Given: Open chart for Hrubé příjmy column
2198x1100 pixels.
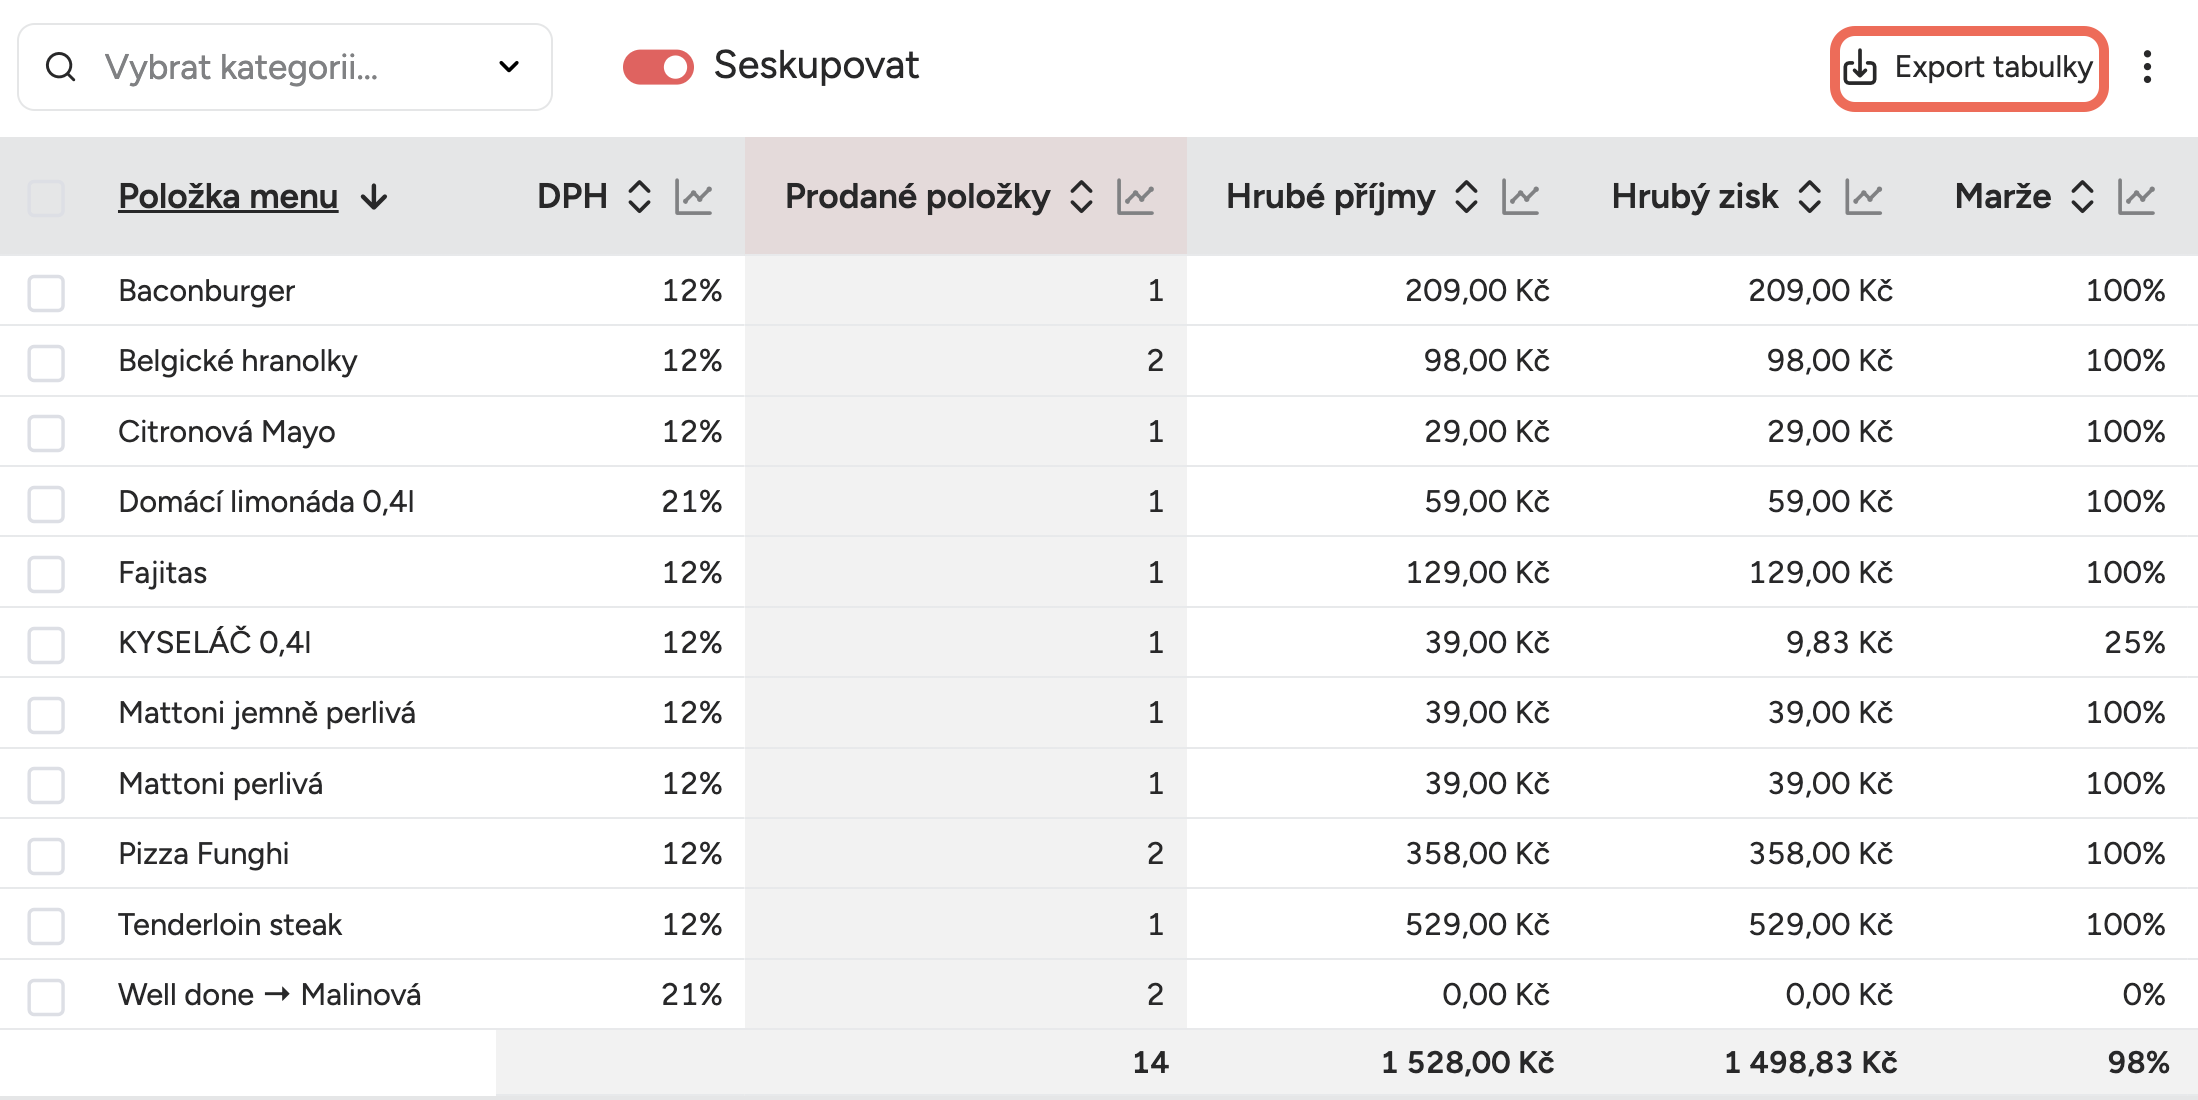Looking at the screenshot, I should click(x=1520, y=196).
